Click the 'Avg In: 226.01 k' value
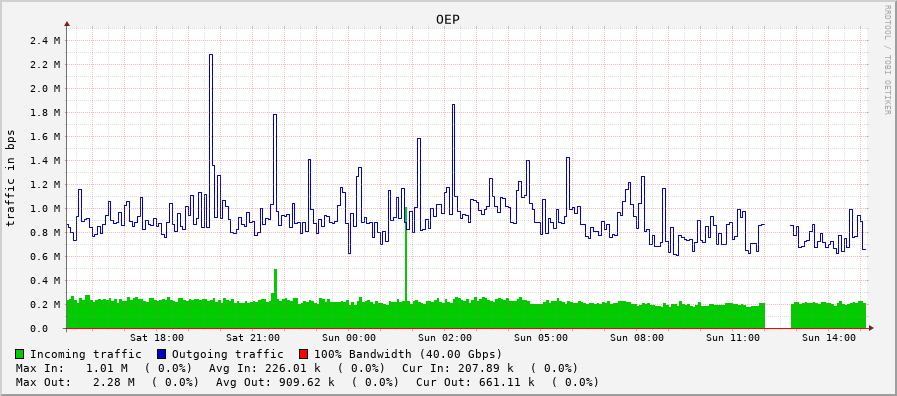897x396 pixels. pyautogui.click(x=265, y=368)
